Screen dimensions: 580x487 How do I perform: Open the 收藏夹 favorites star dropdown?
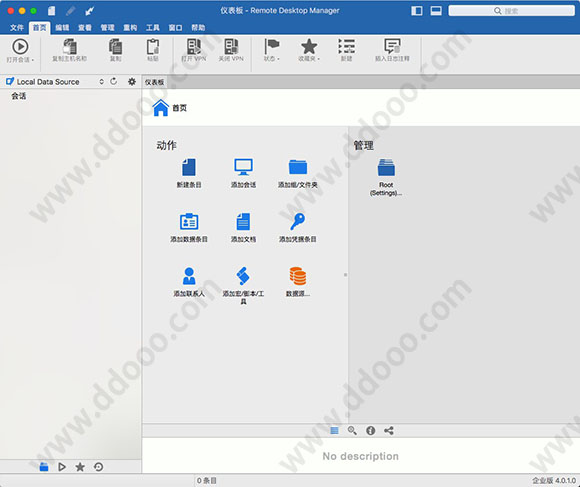coord(309,51)
